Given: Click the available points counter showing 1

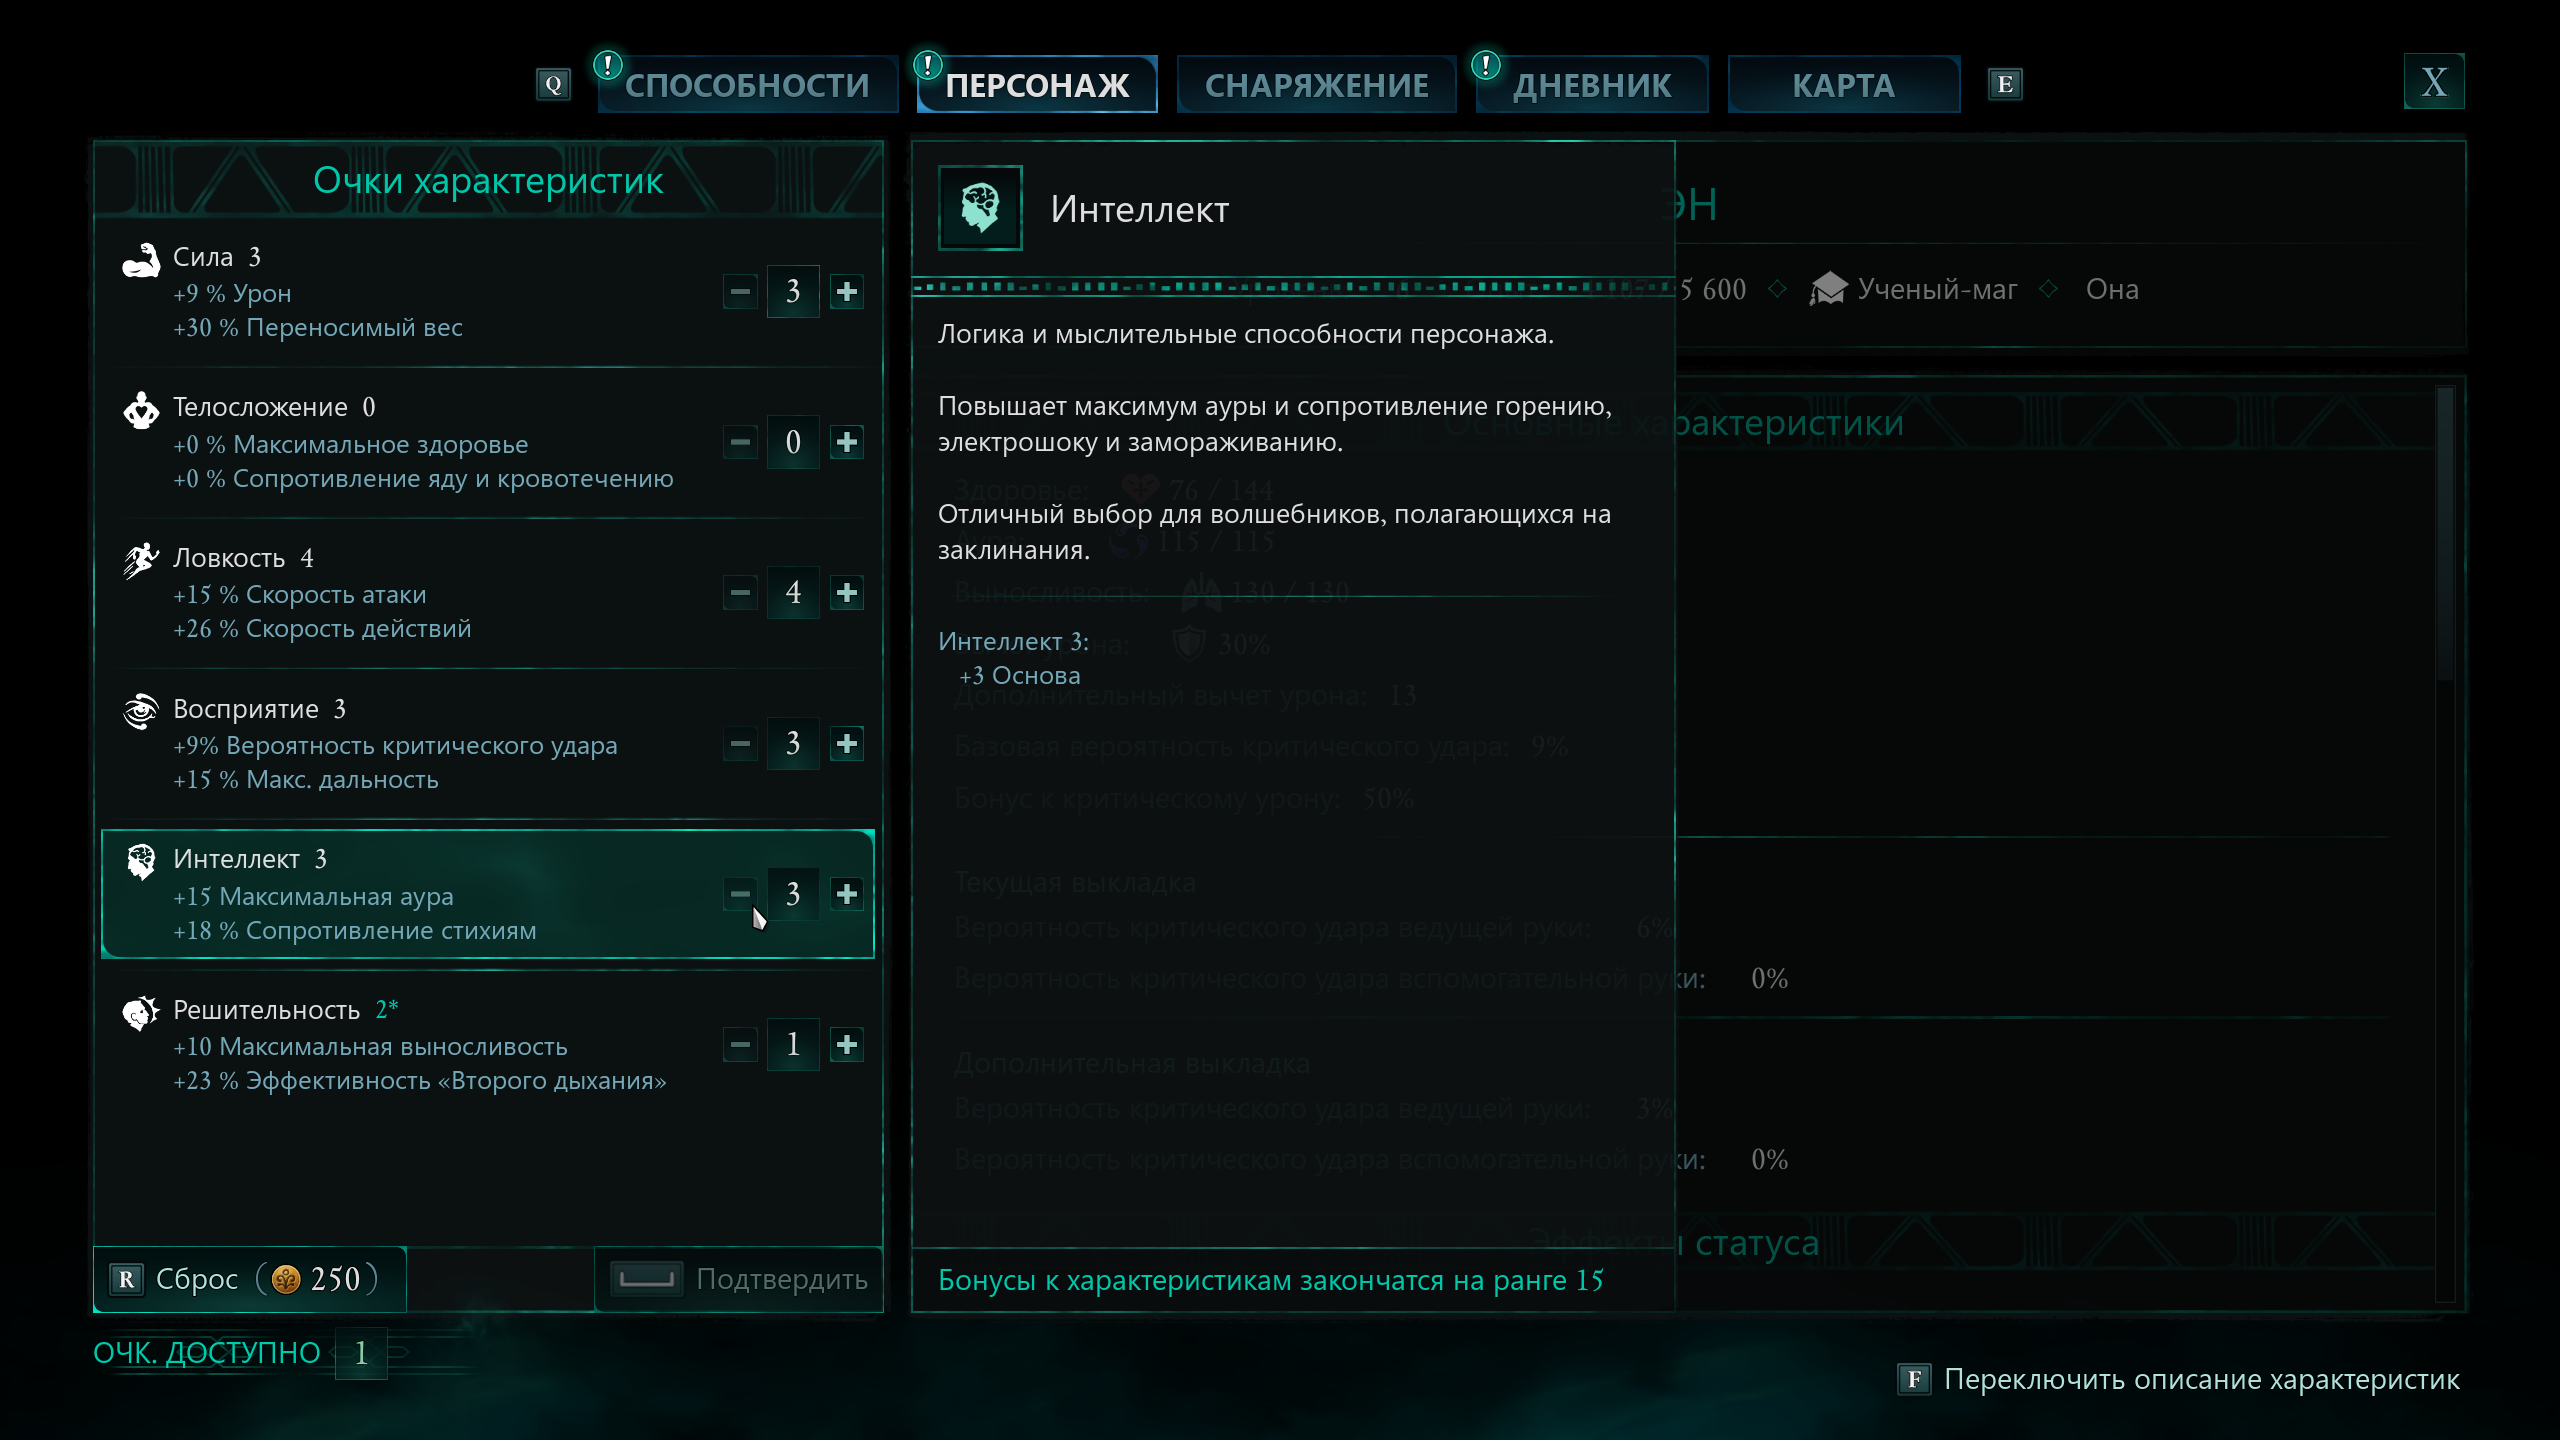Looking at the screenshot, I should pyautogui.click(x=361, y=1353).
